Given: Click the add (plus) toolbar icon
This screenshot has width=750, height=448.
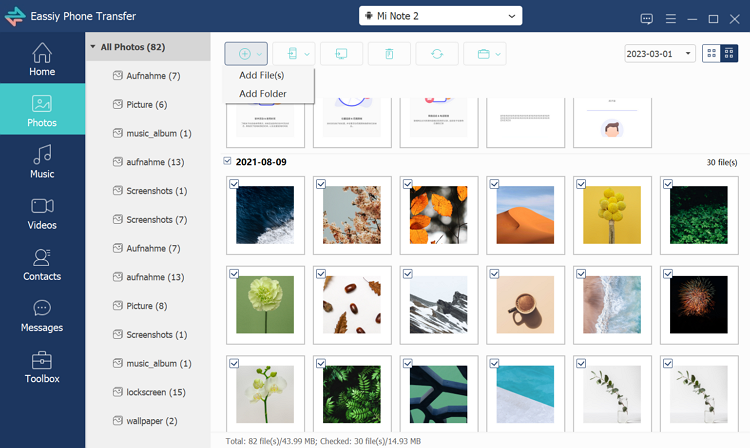Looking at the screenshot, I should click(x=244, y=54).
